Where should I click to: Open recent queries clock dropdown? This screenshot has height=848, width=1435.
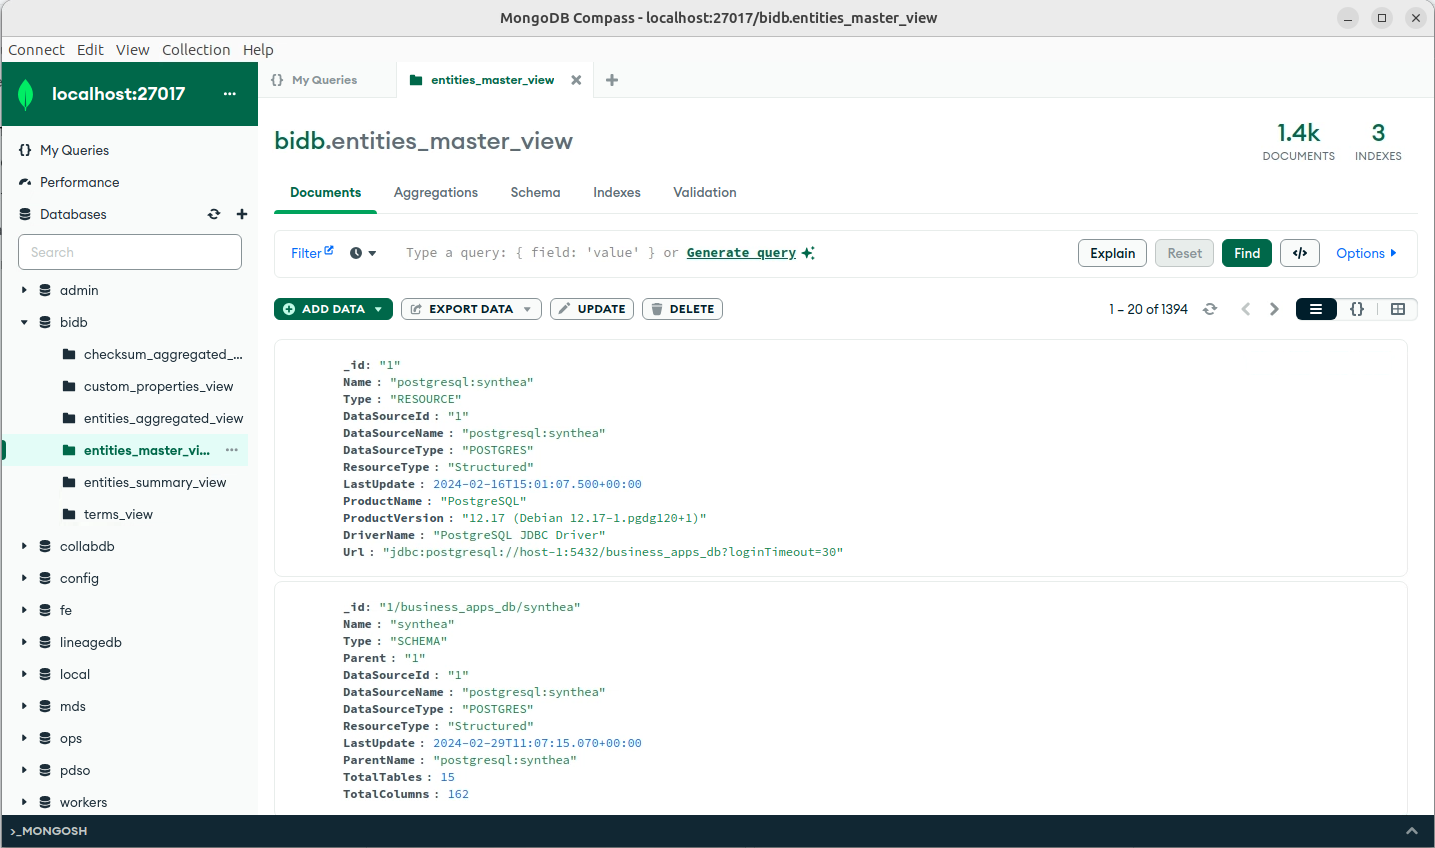(x=363, y=253)
